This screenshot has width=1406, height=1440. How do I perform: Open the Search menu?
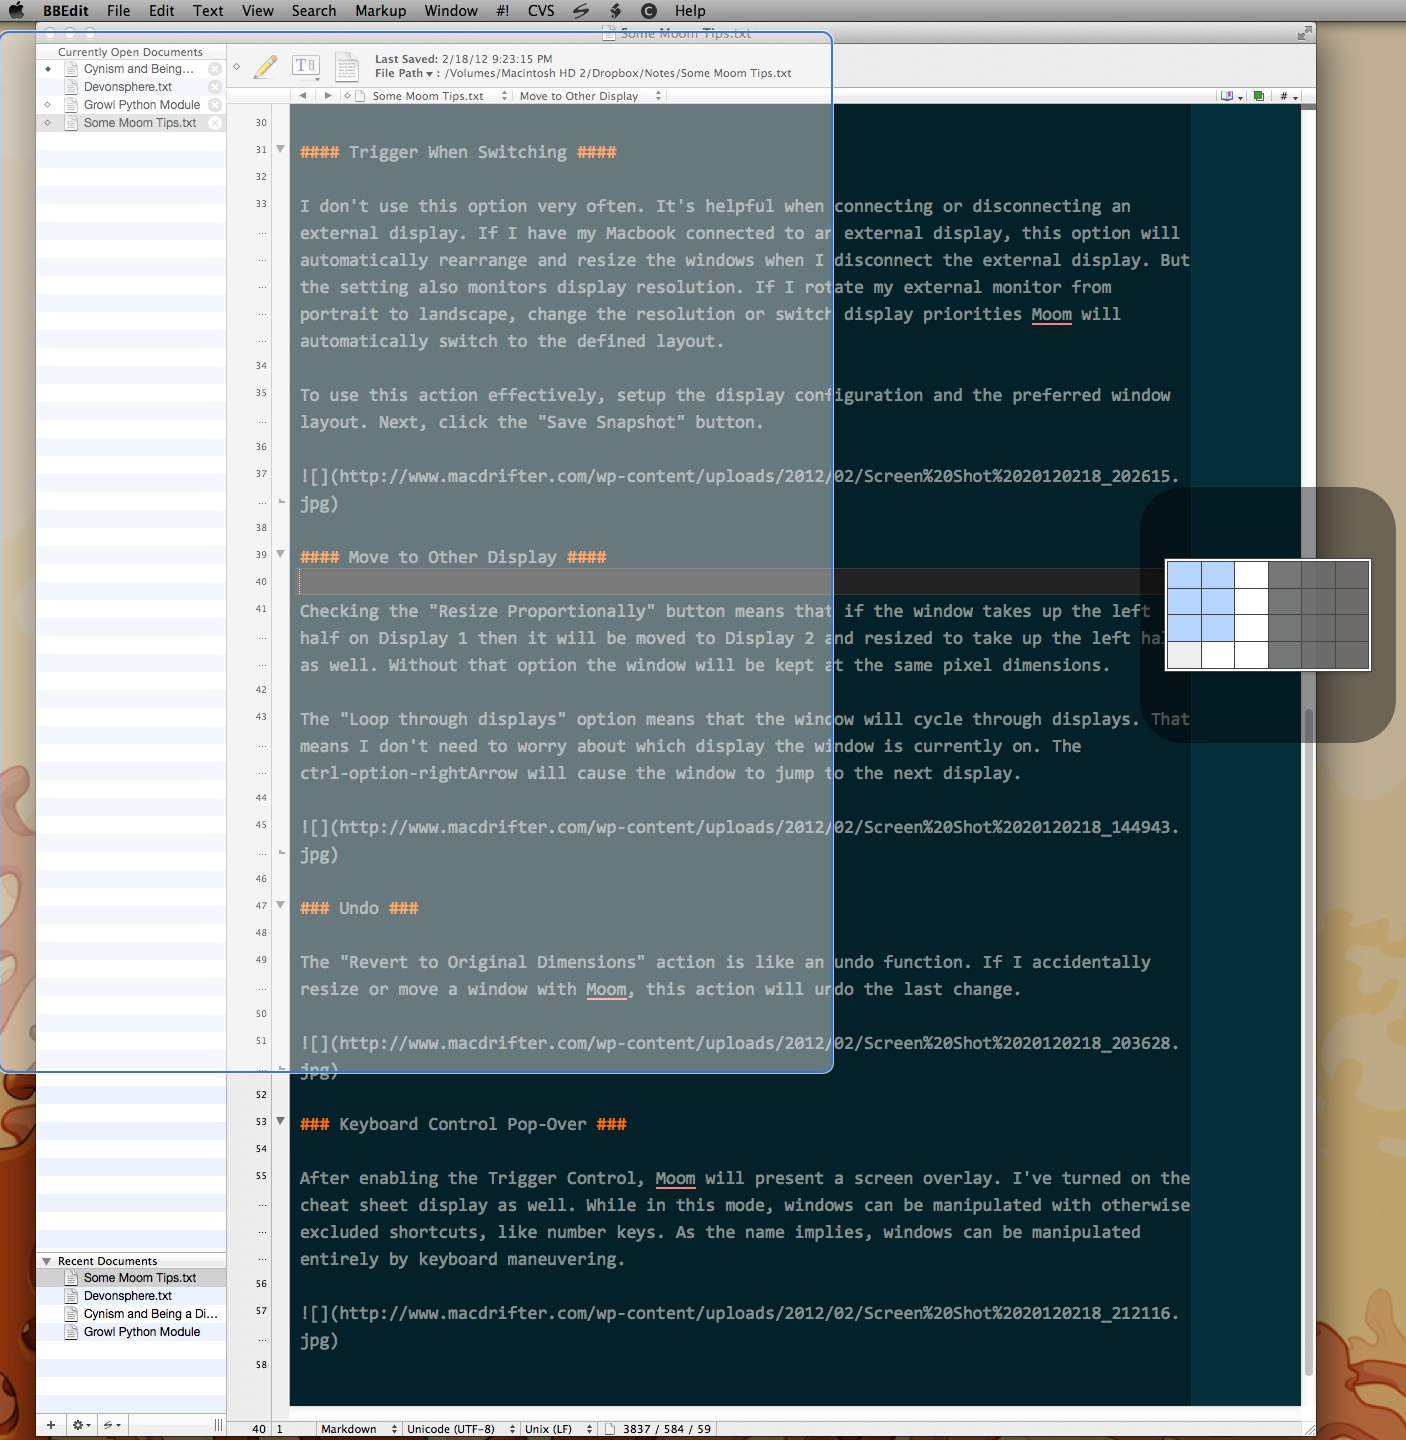click(314, 11)
